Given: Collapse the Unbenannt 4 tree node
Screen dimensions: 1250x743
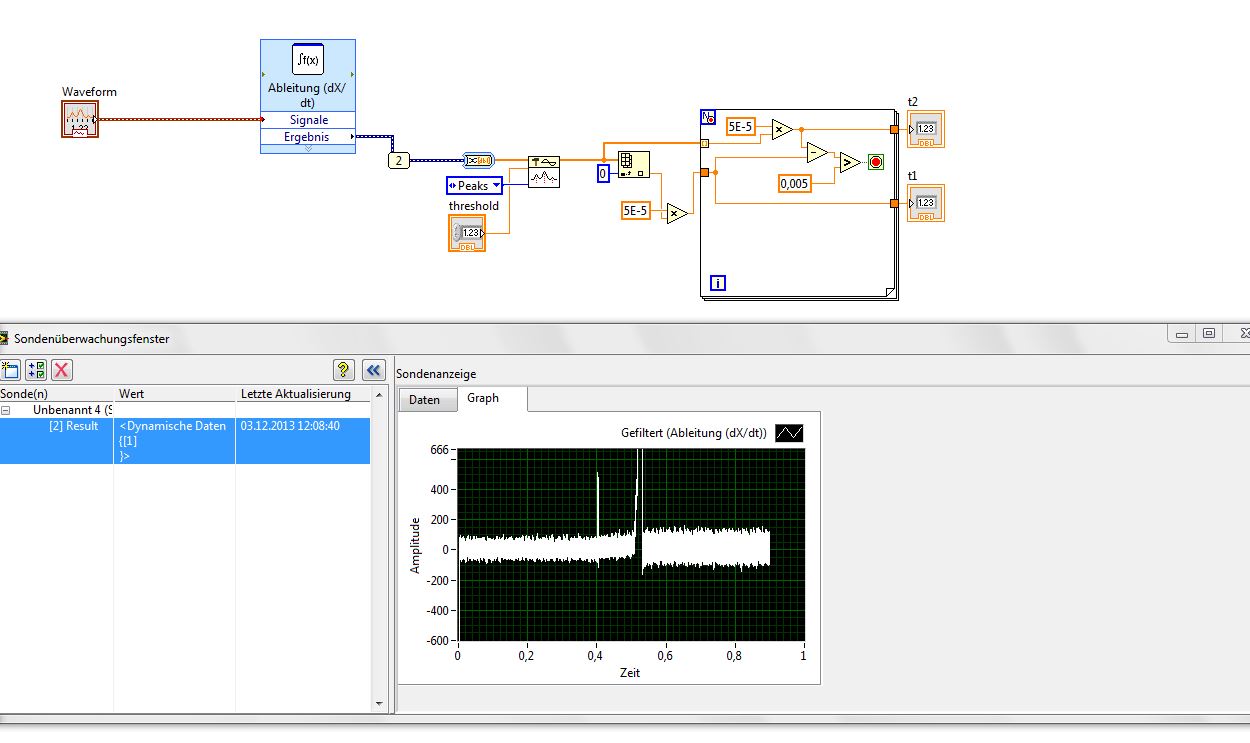Looking at the screenshot, I should coord(6,410).
